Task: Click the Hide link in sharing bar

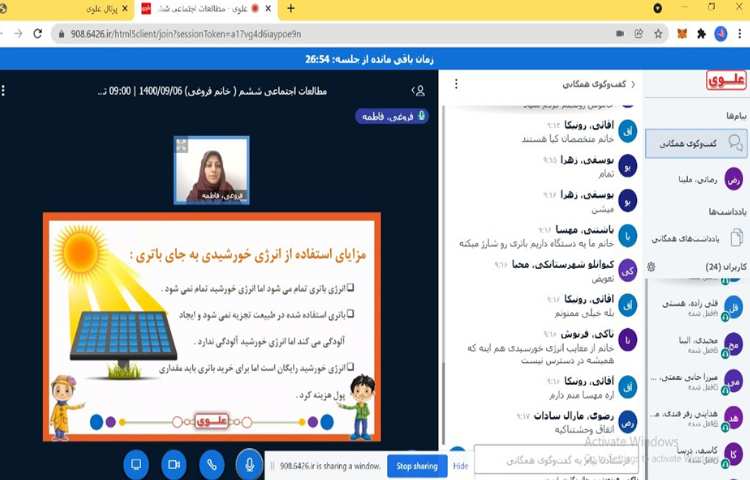Action: (x=460, y=466)
